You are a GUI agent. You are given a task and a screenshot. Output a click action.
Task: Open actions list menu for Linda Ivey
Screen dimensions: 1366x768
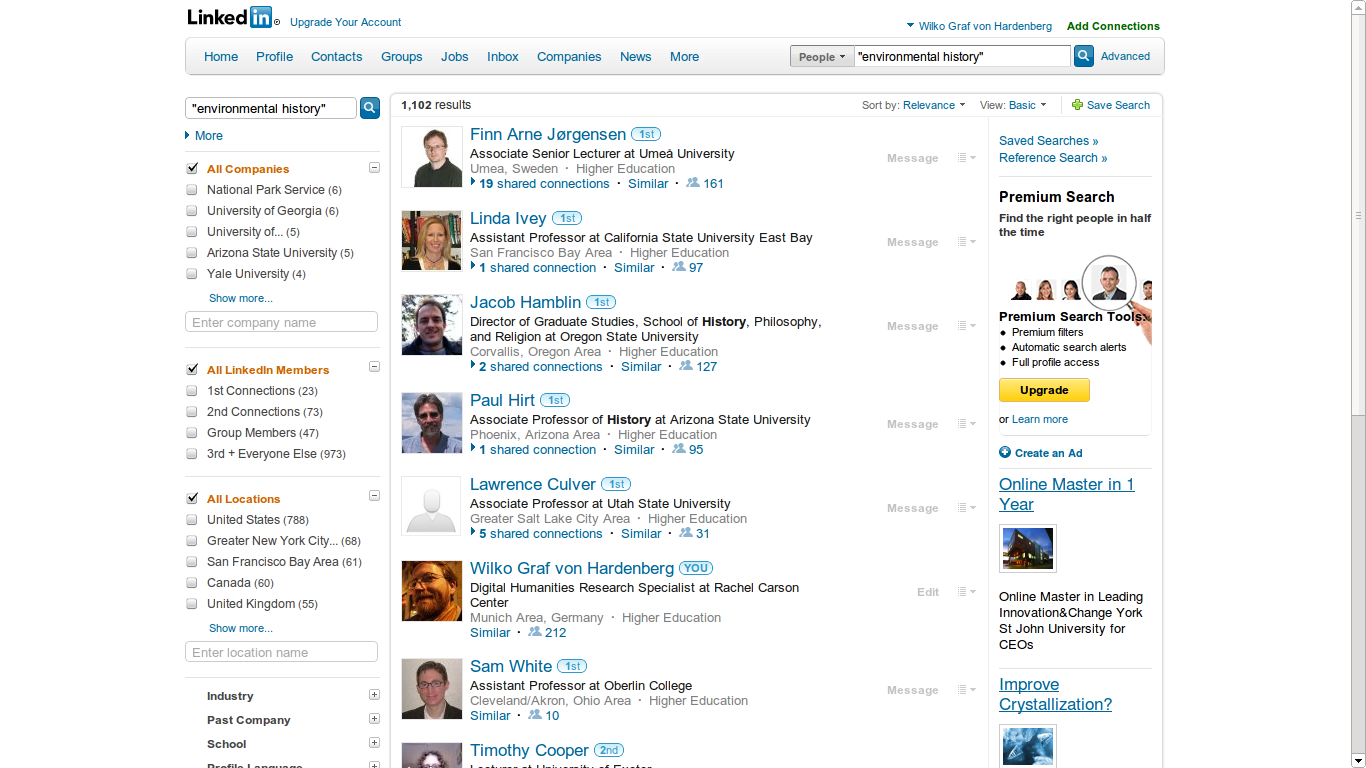[x=966, y=242]
